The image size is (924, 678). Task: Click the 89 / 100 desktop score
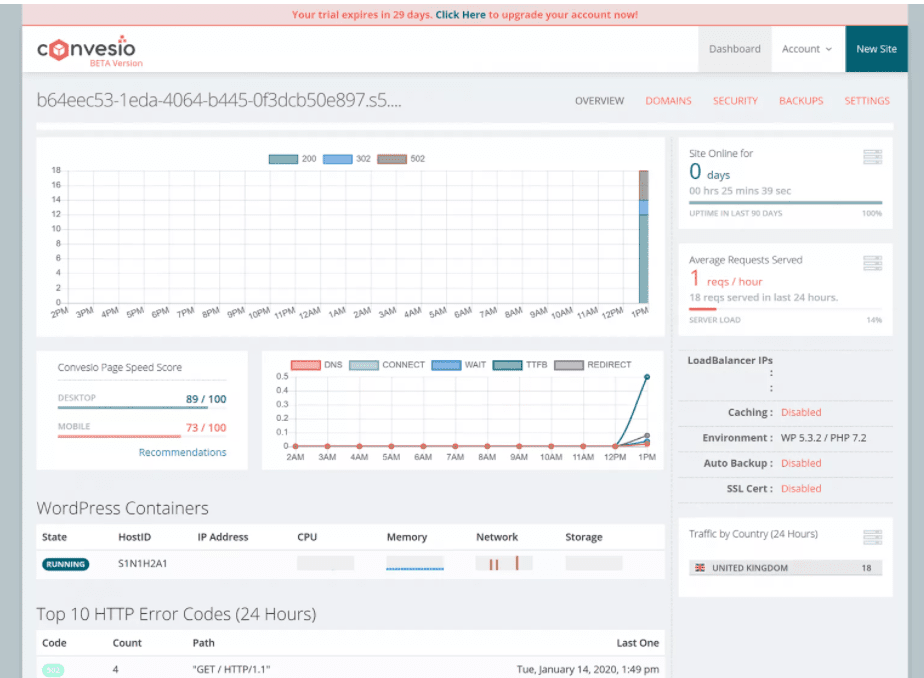pos(206,399)
